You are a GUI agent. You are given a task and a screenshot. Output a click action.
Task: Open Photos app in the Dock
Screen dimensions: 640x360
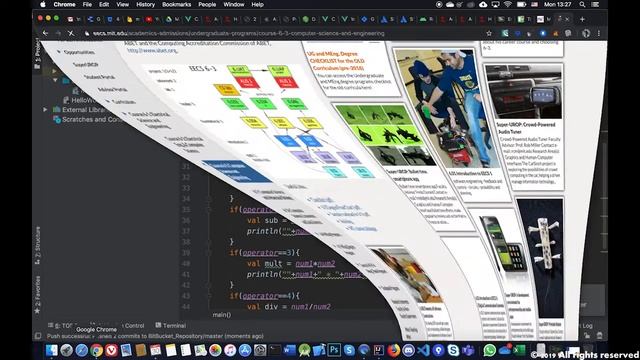(x=215, y=350)
